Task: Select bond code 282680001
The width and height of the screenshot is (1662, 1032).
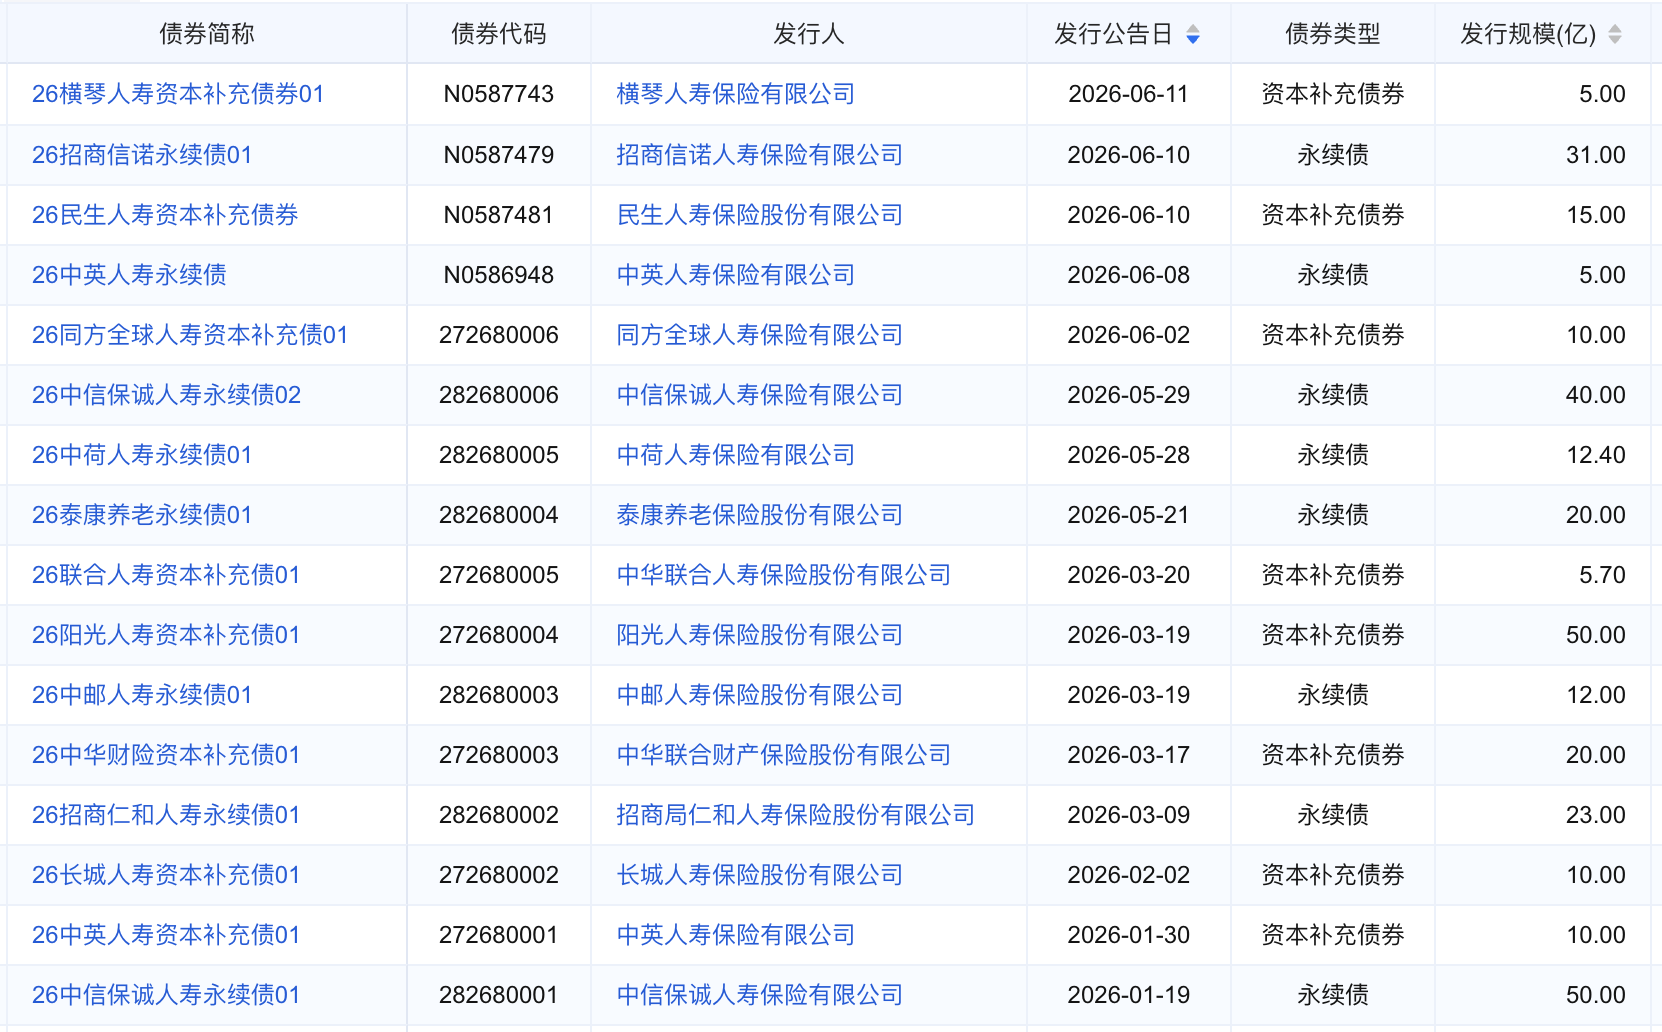Action: (499, 995)
